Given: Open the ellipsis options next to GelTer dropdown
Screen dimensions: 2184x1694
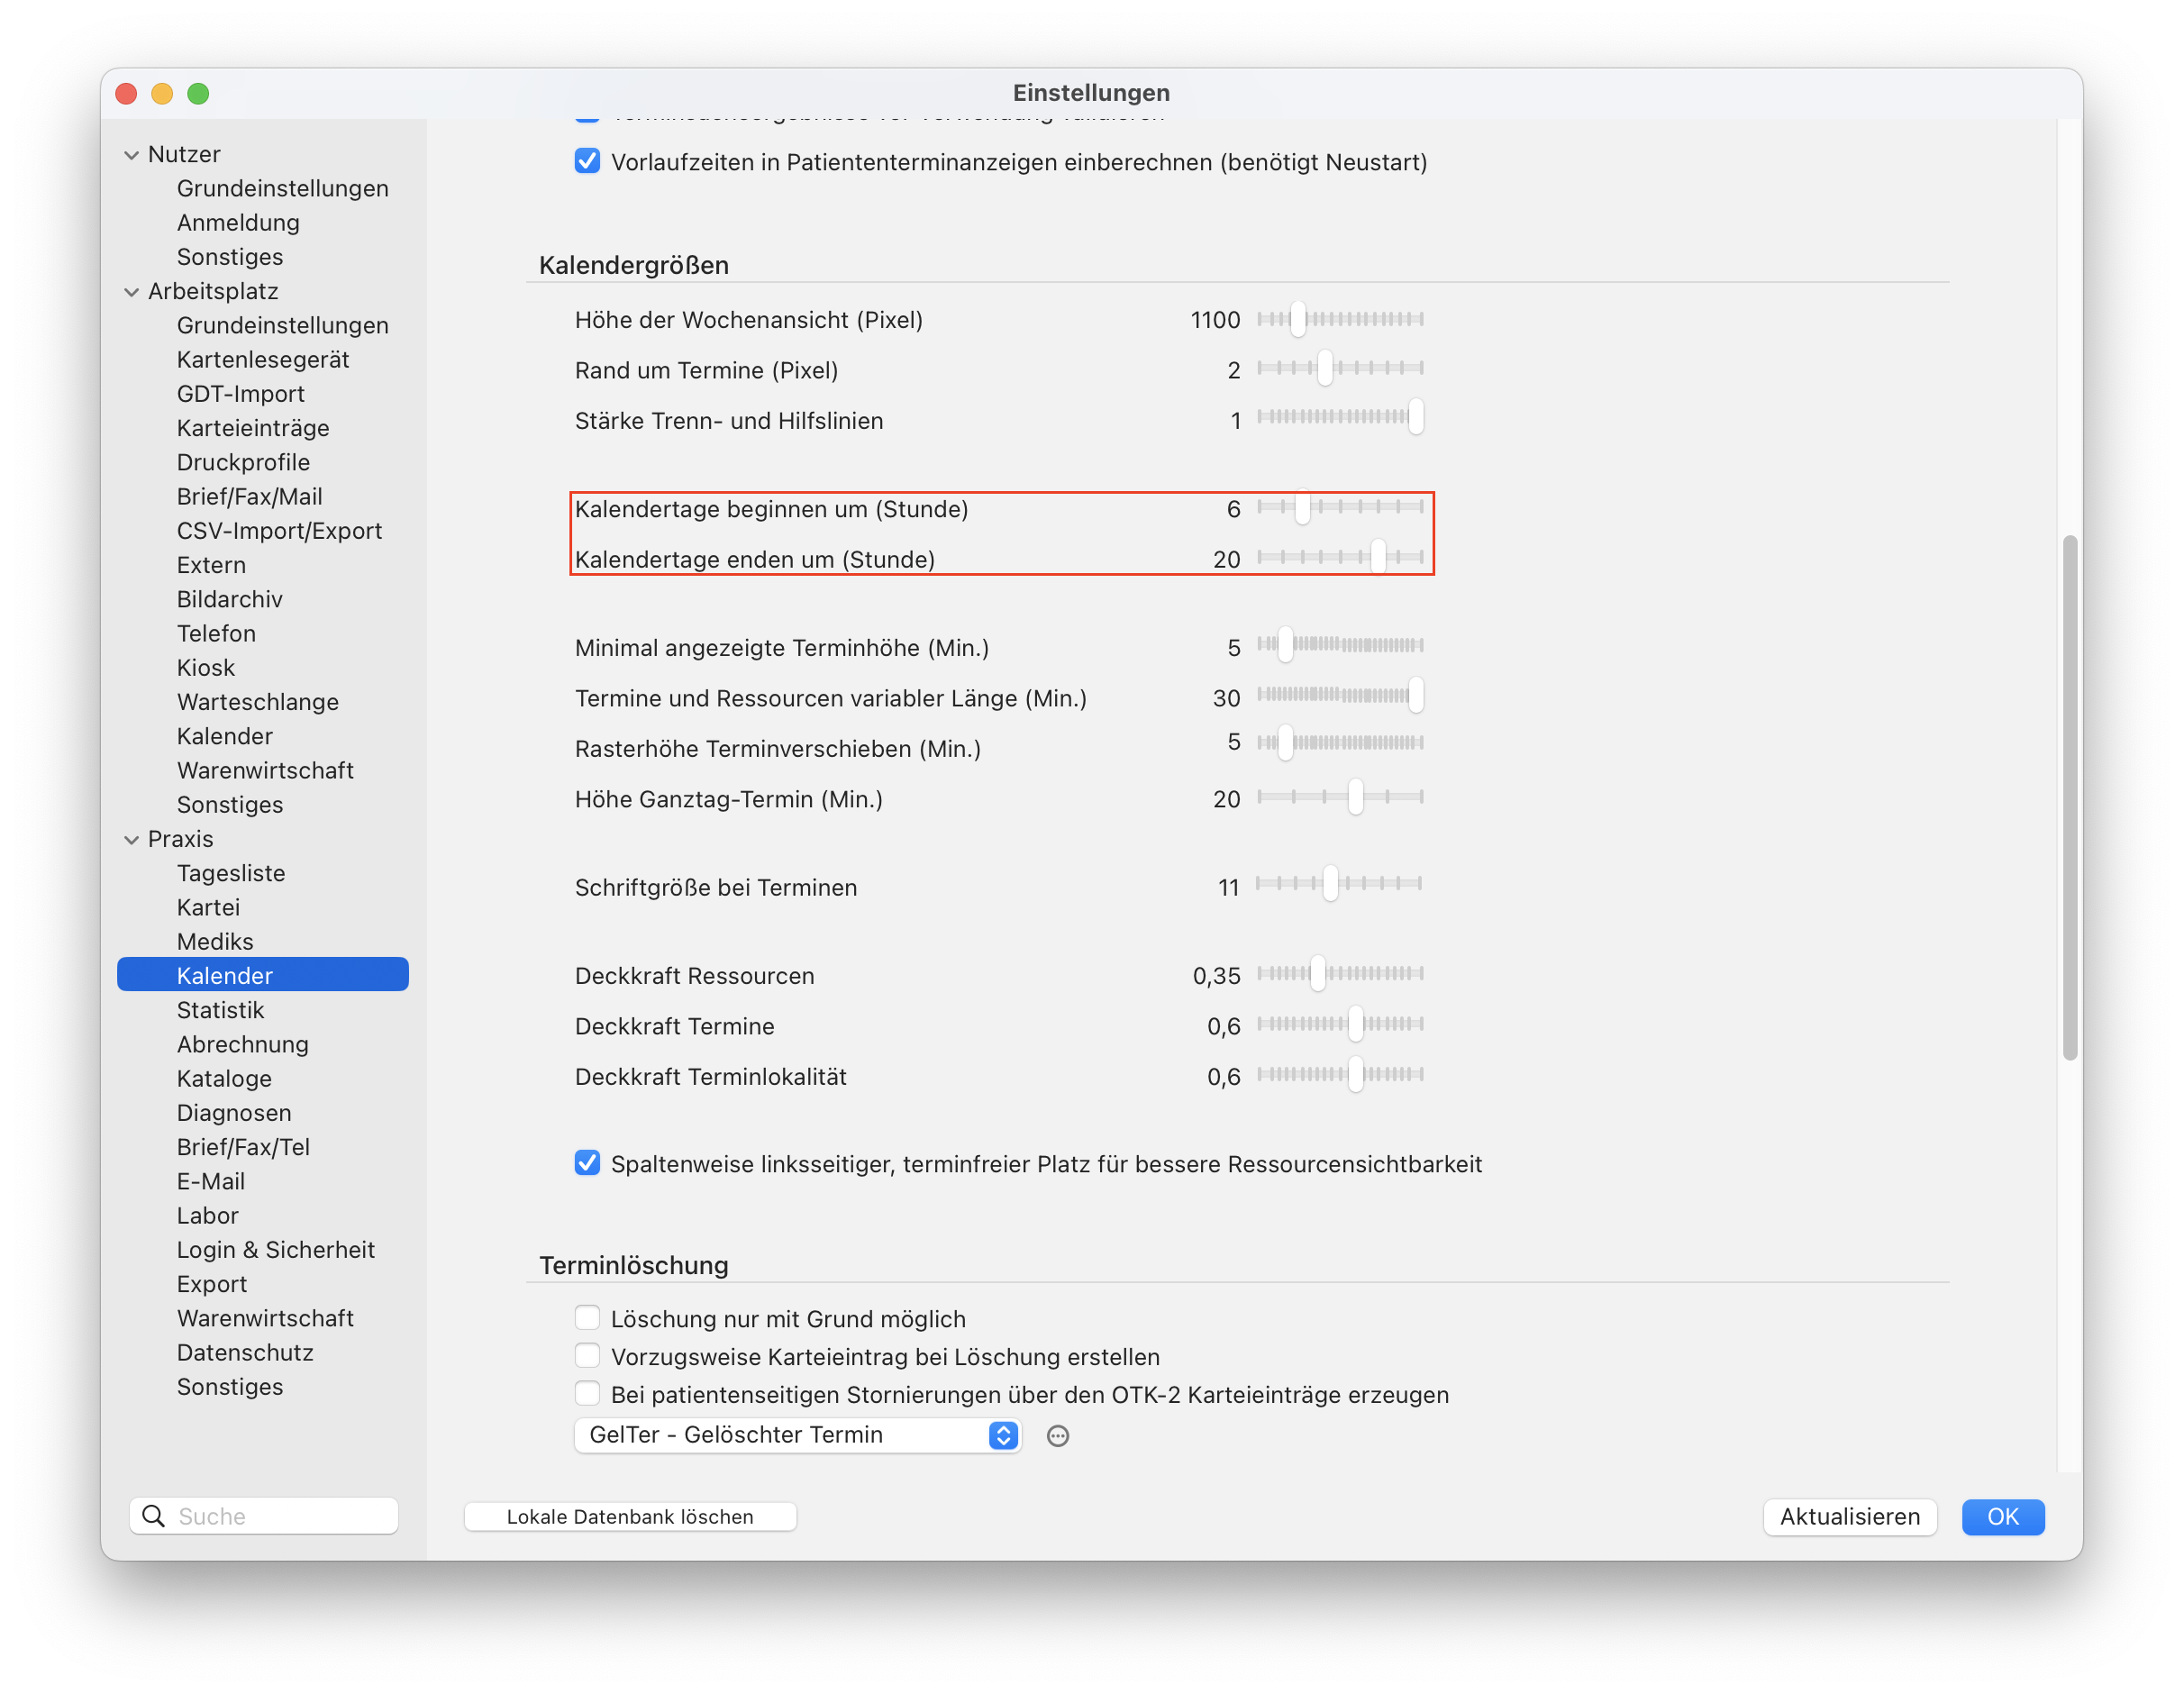Looking at the screenshot, I should (1057, 1436).
